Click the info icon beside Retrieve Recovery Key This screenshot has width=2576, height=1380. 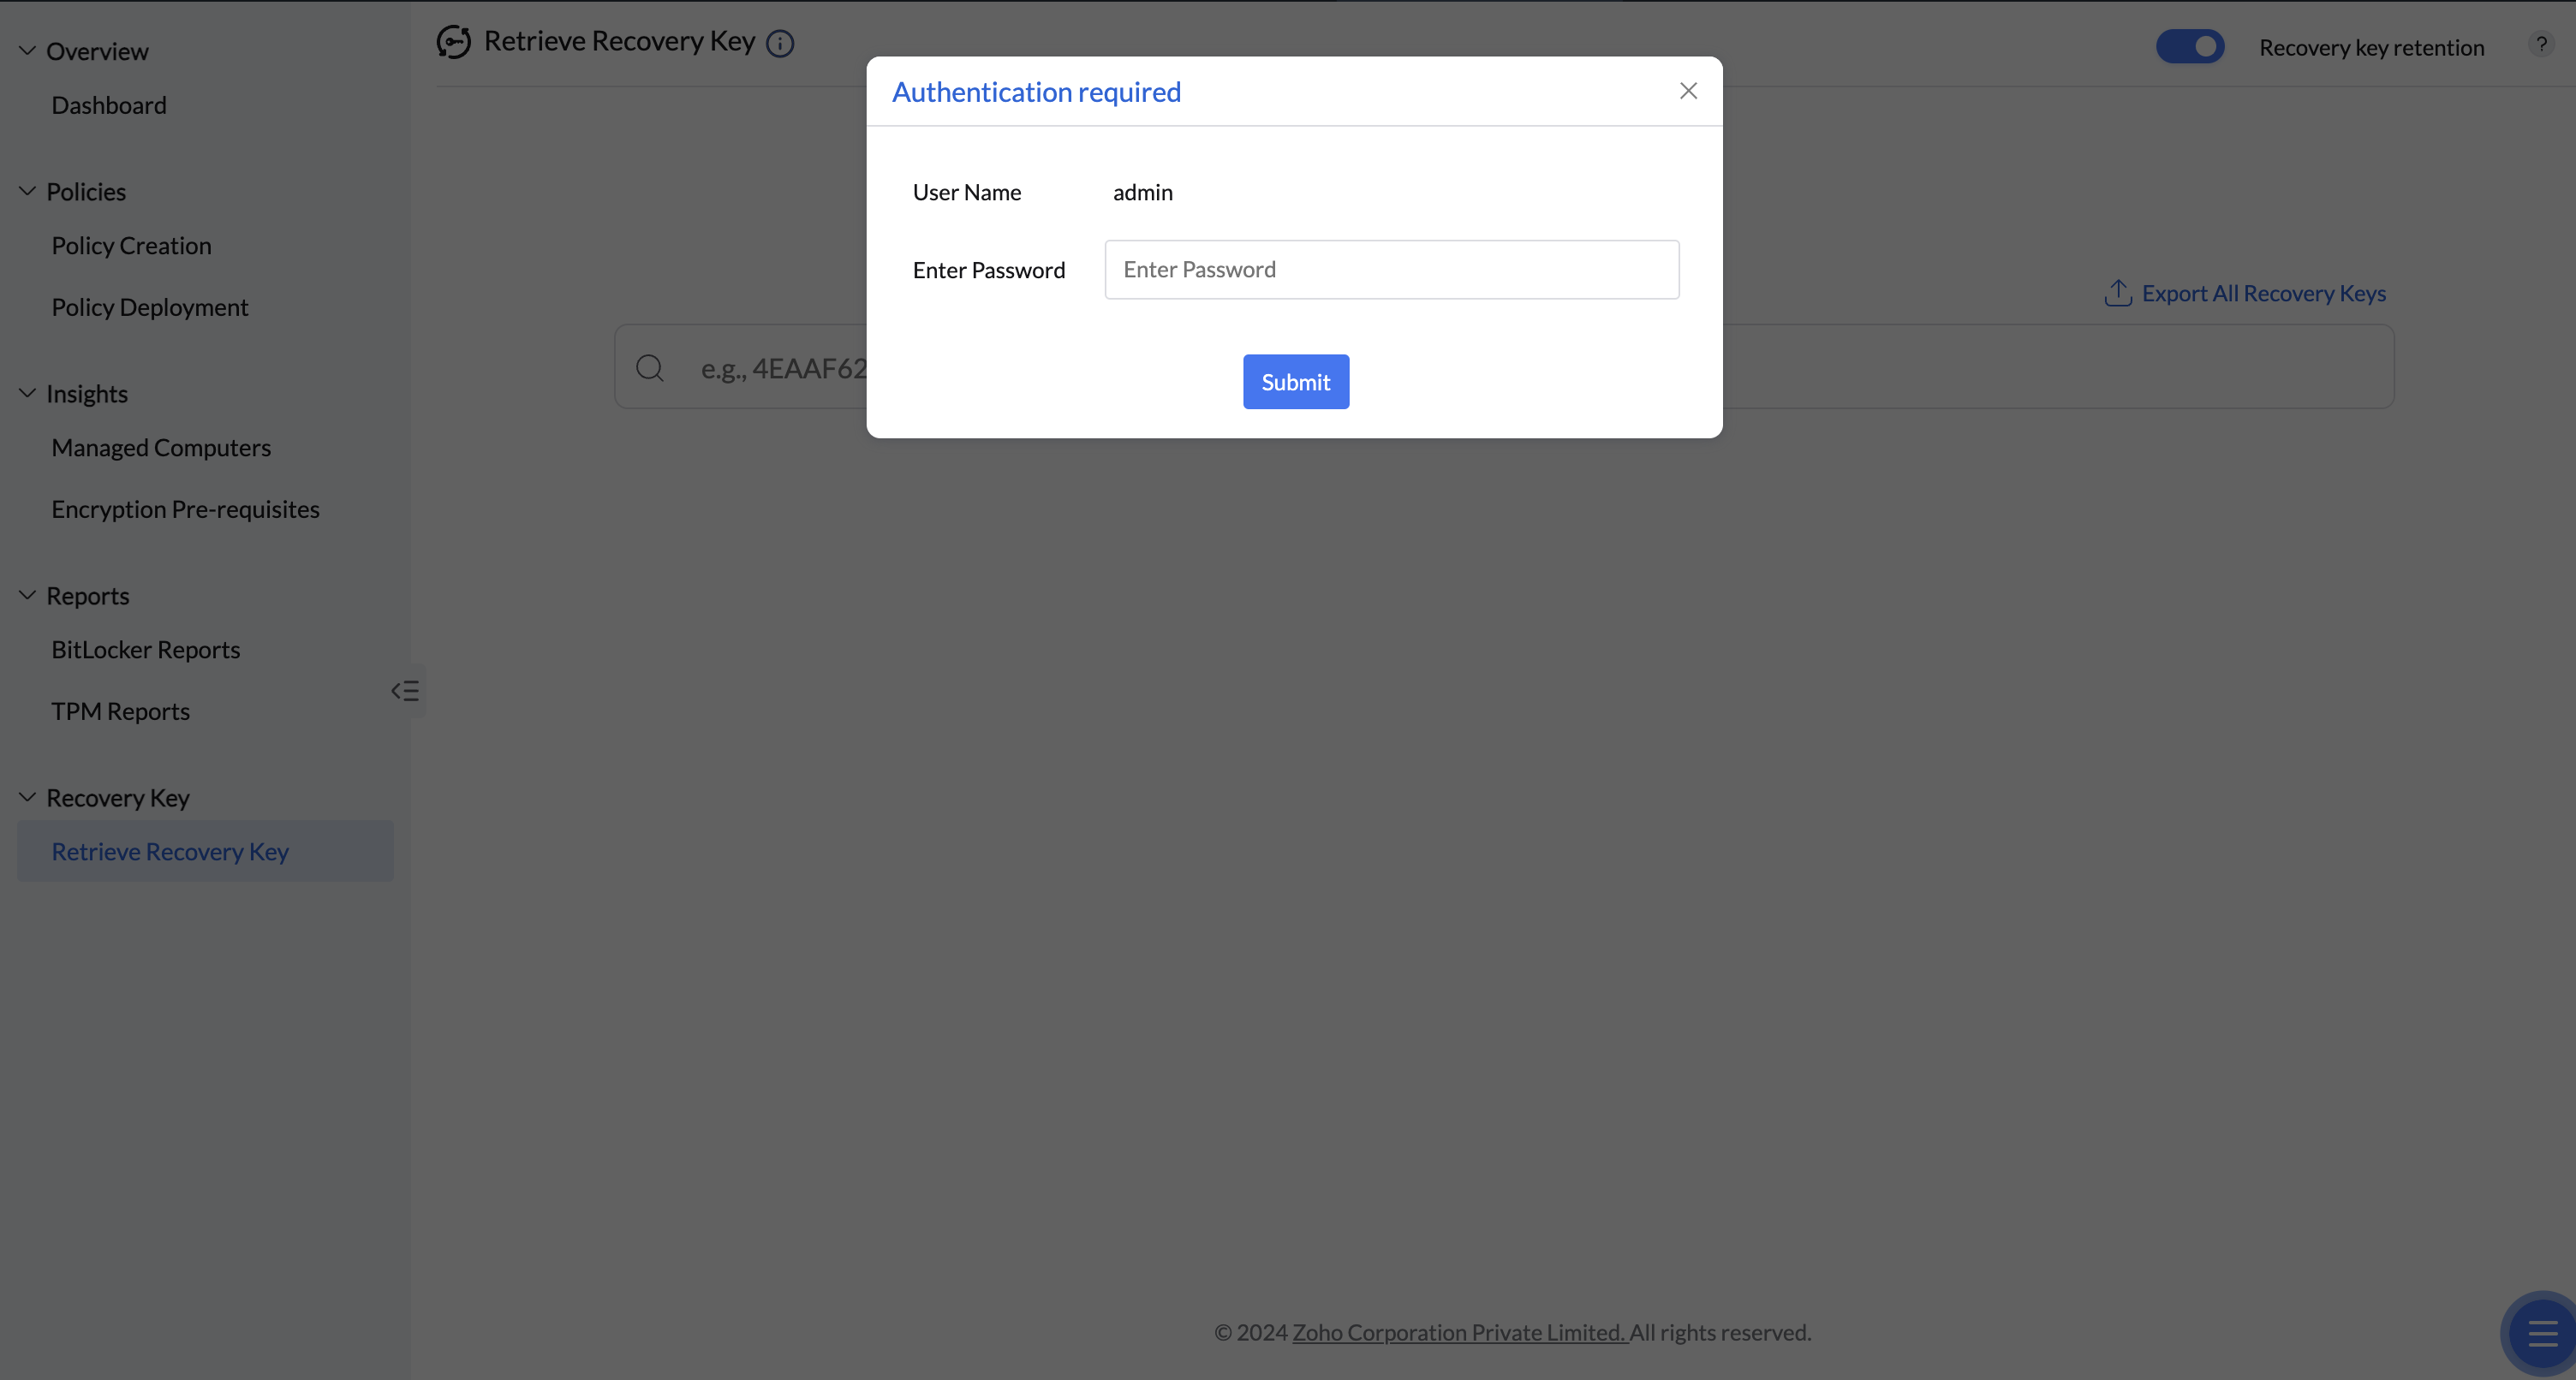pos(780,44)
